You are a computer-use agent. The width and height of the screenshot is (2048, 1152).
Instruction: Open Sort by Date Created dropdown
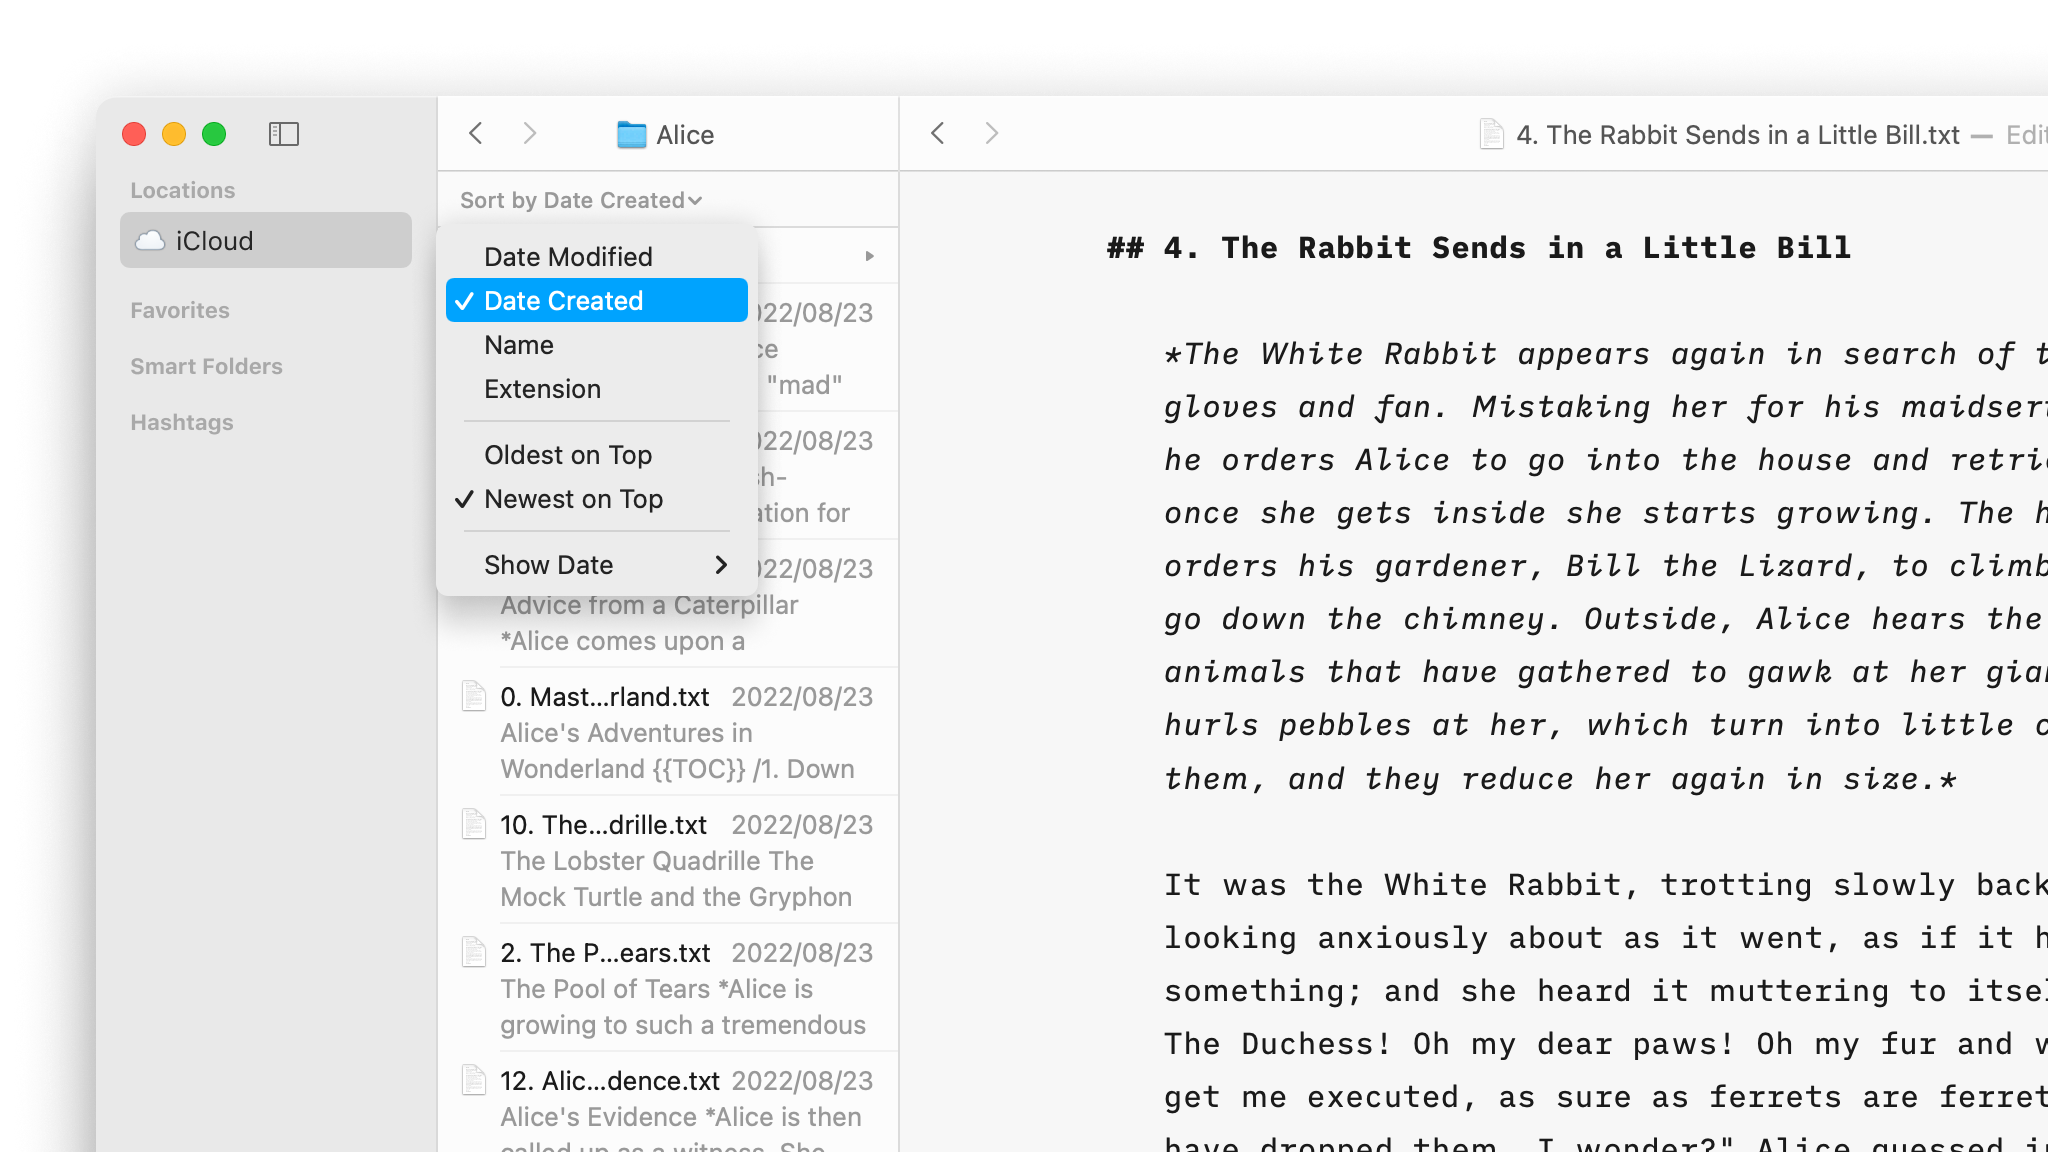581,200
